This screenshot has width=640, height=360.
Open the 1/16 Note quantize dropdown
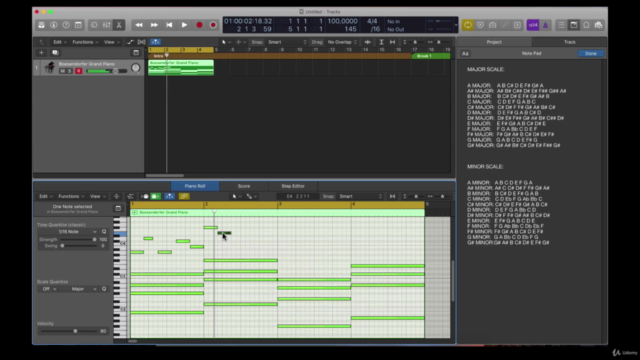pyautogui.click(x=73, y=232)
